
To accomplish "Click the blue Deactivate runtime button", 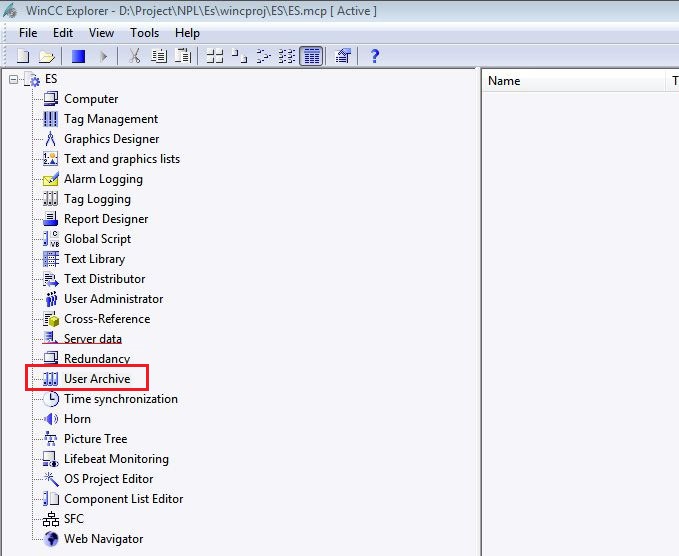I will pos(78,56).
